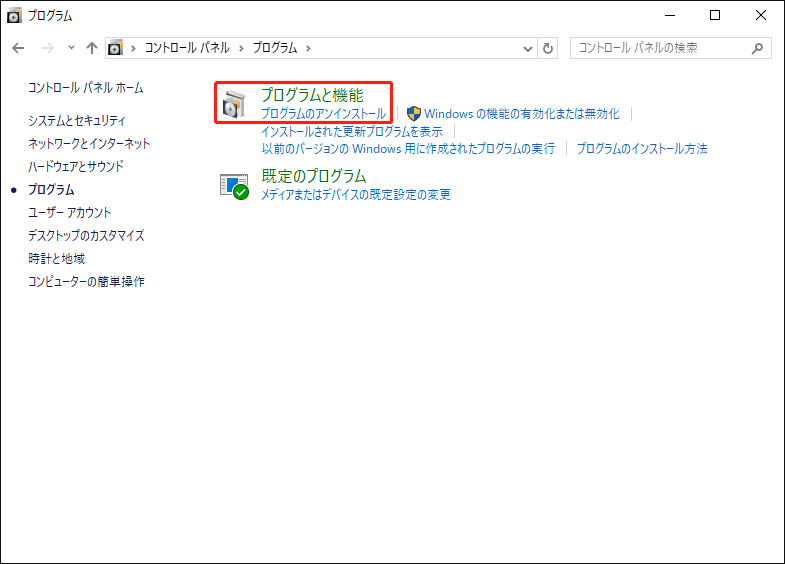Click プログラムのアンインストール link

click(x=323, y=114)
